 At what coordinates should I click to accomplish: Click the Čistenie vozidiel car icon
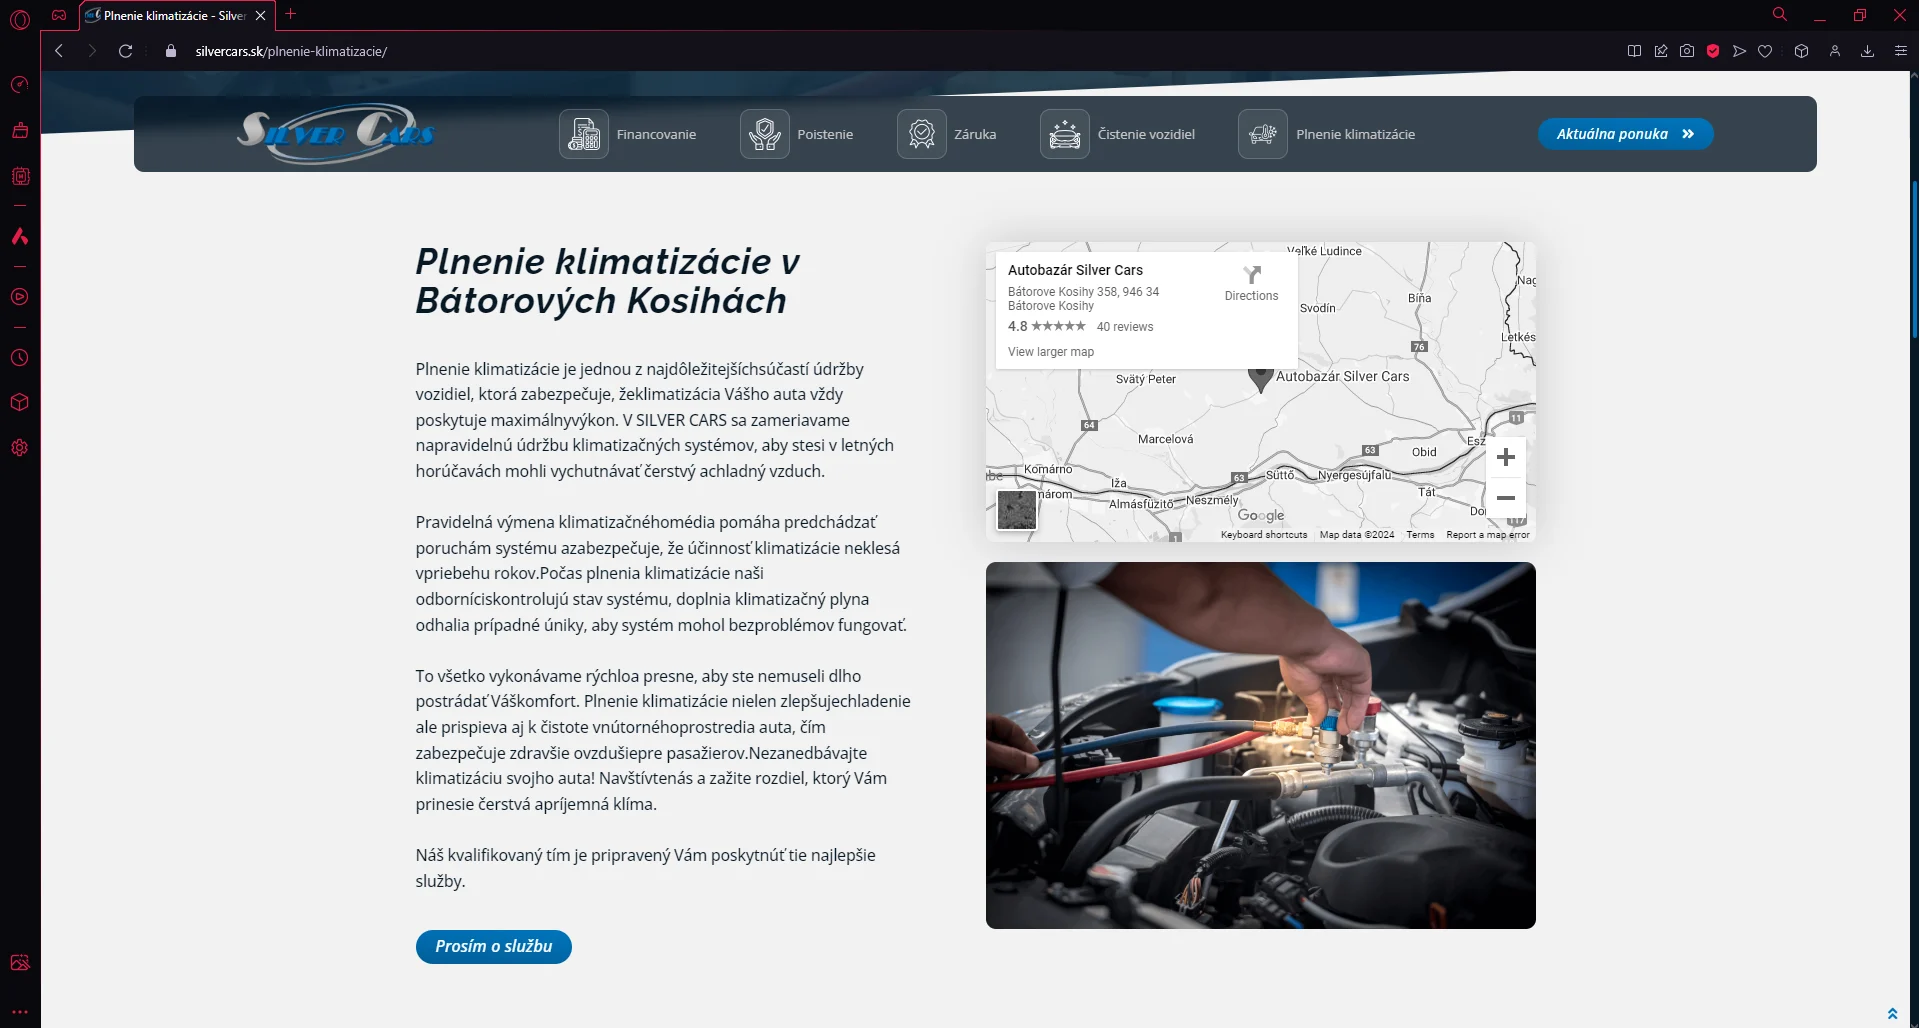click(x=1064, y=134)
